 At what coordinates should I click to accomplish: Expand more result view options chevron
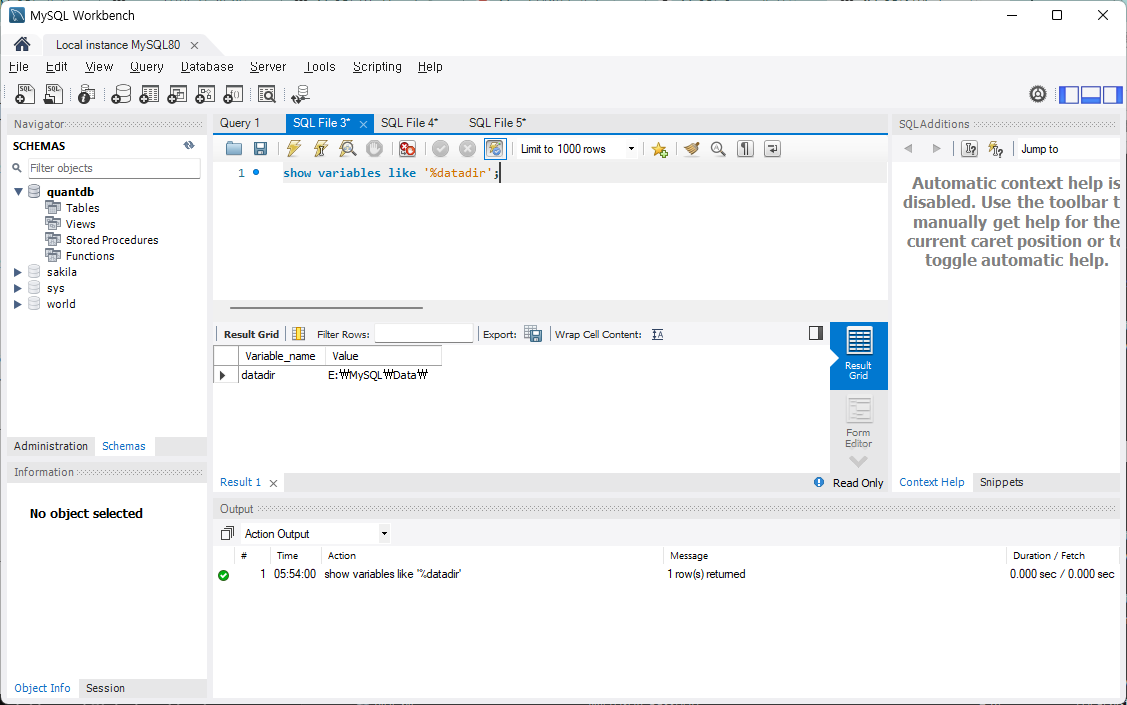(x=858, y=461)
